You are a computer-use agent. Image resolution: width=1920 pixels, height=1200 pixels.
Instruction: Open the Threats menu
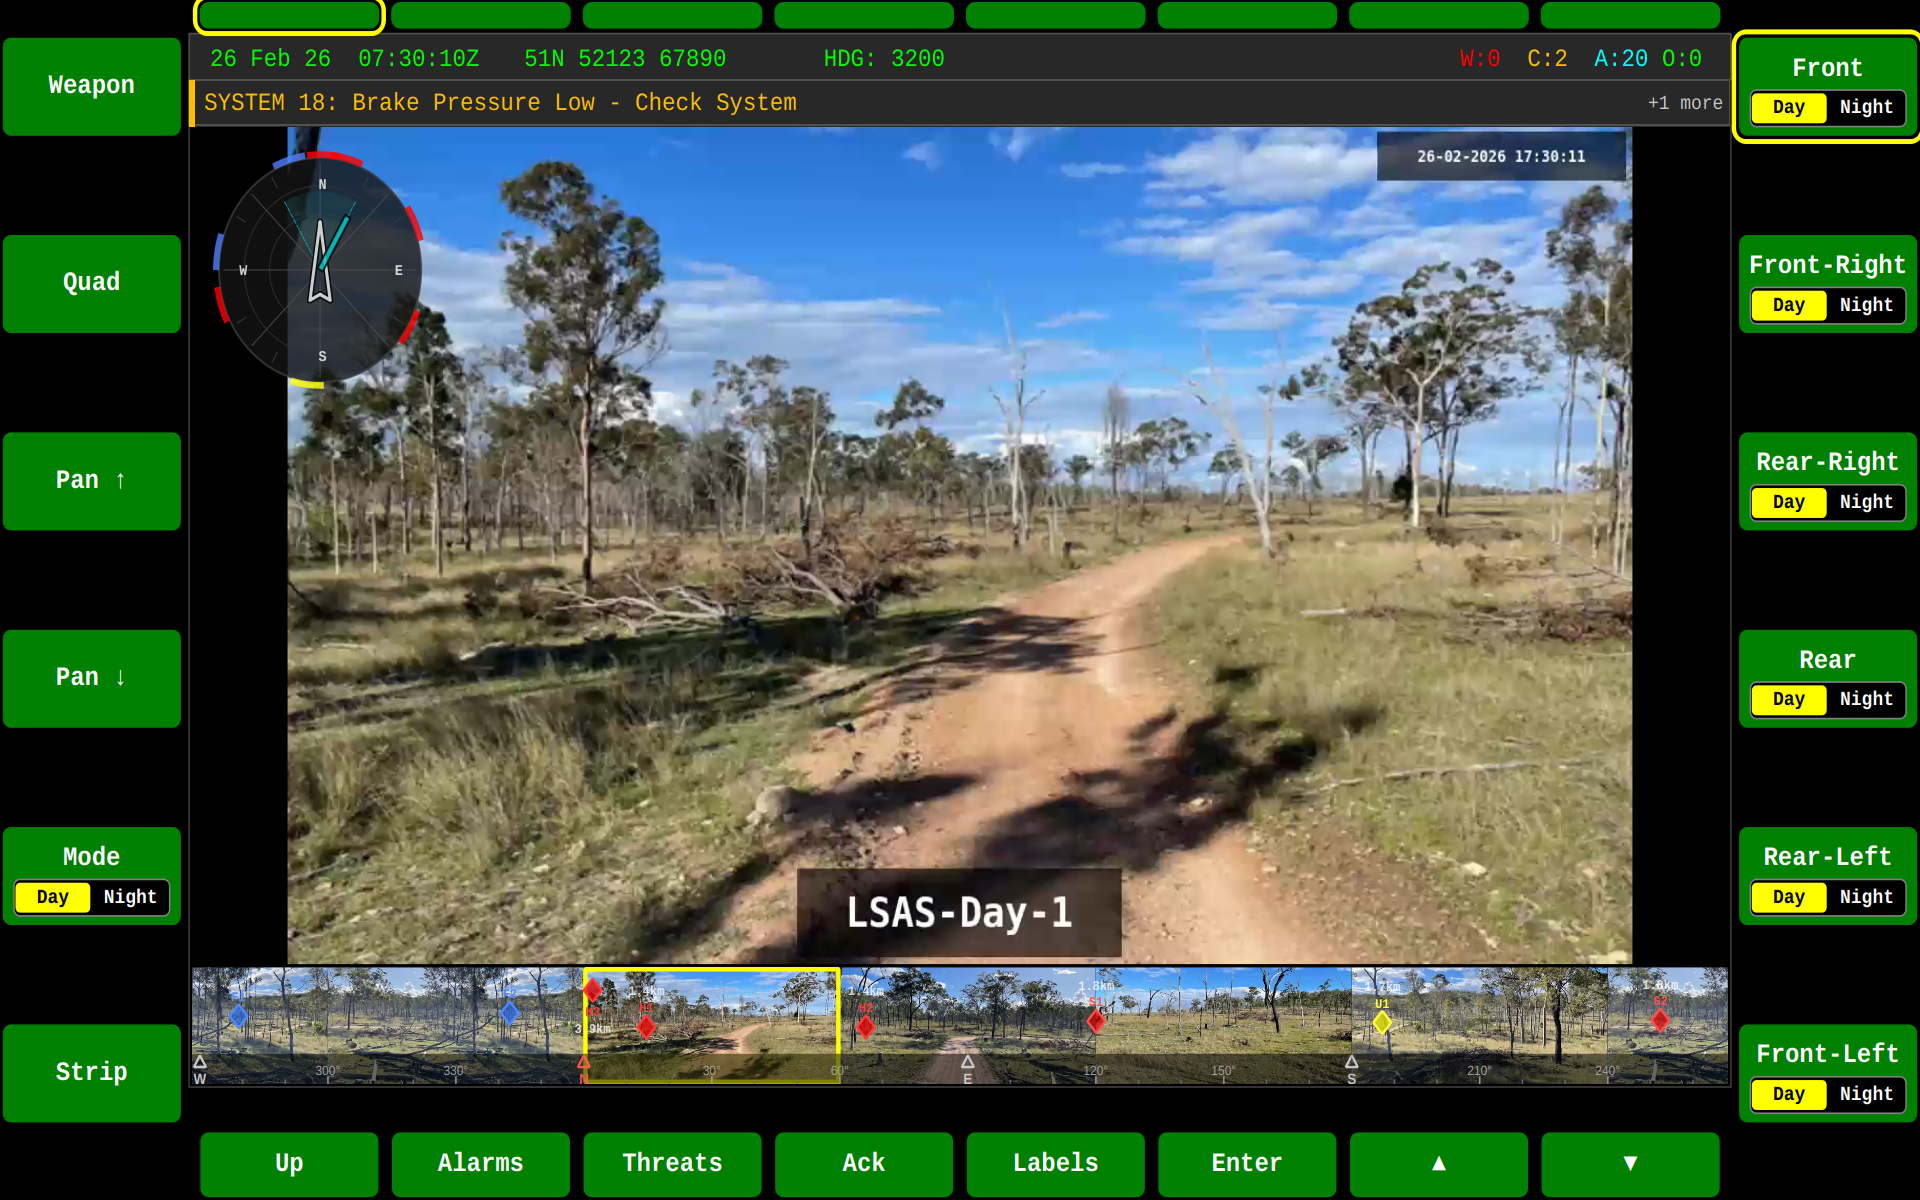tap(672, 1163)
